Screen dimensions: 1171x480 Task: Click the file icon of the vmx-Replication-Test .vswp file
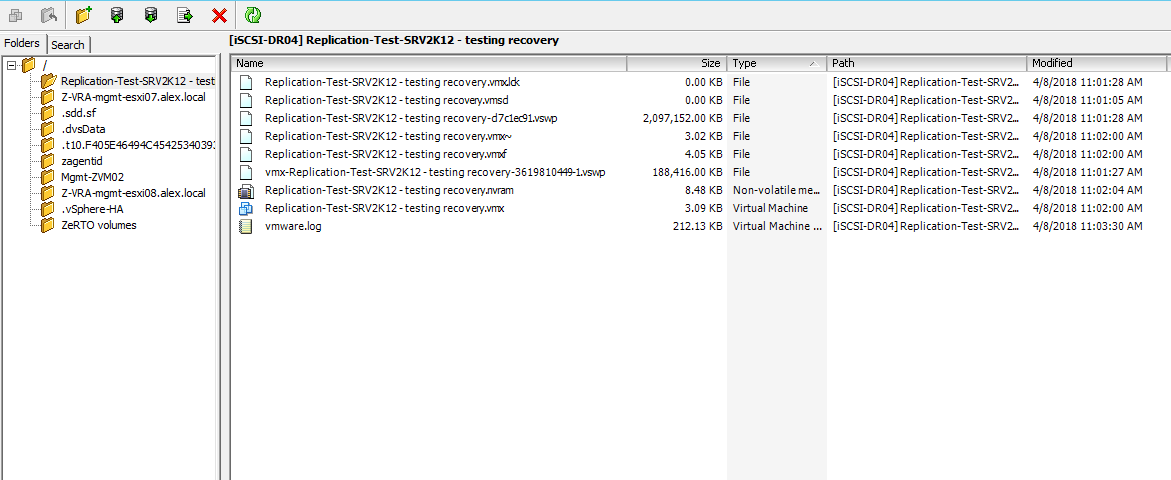click(246, 172)
